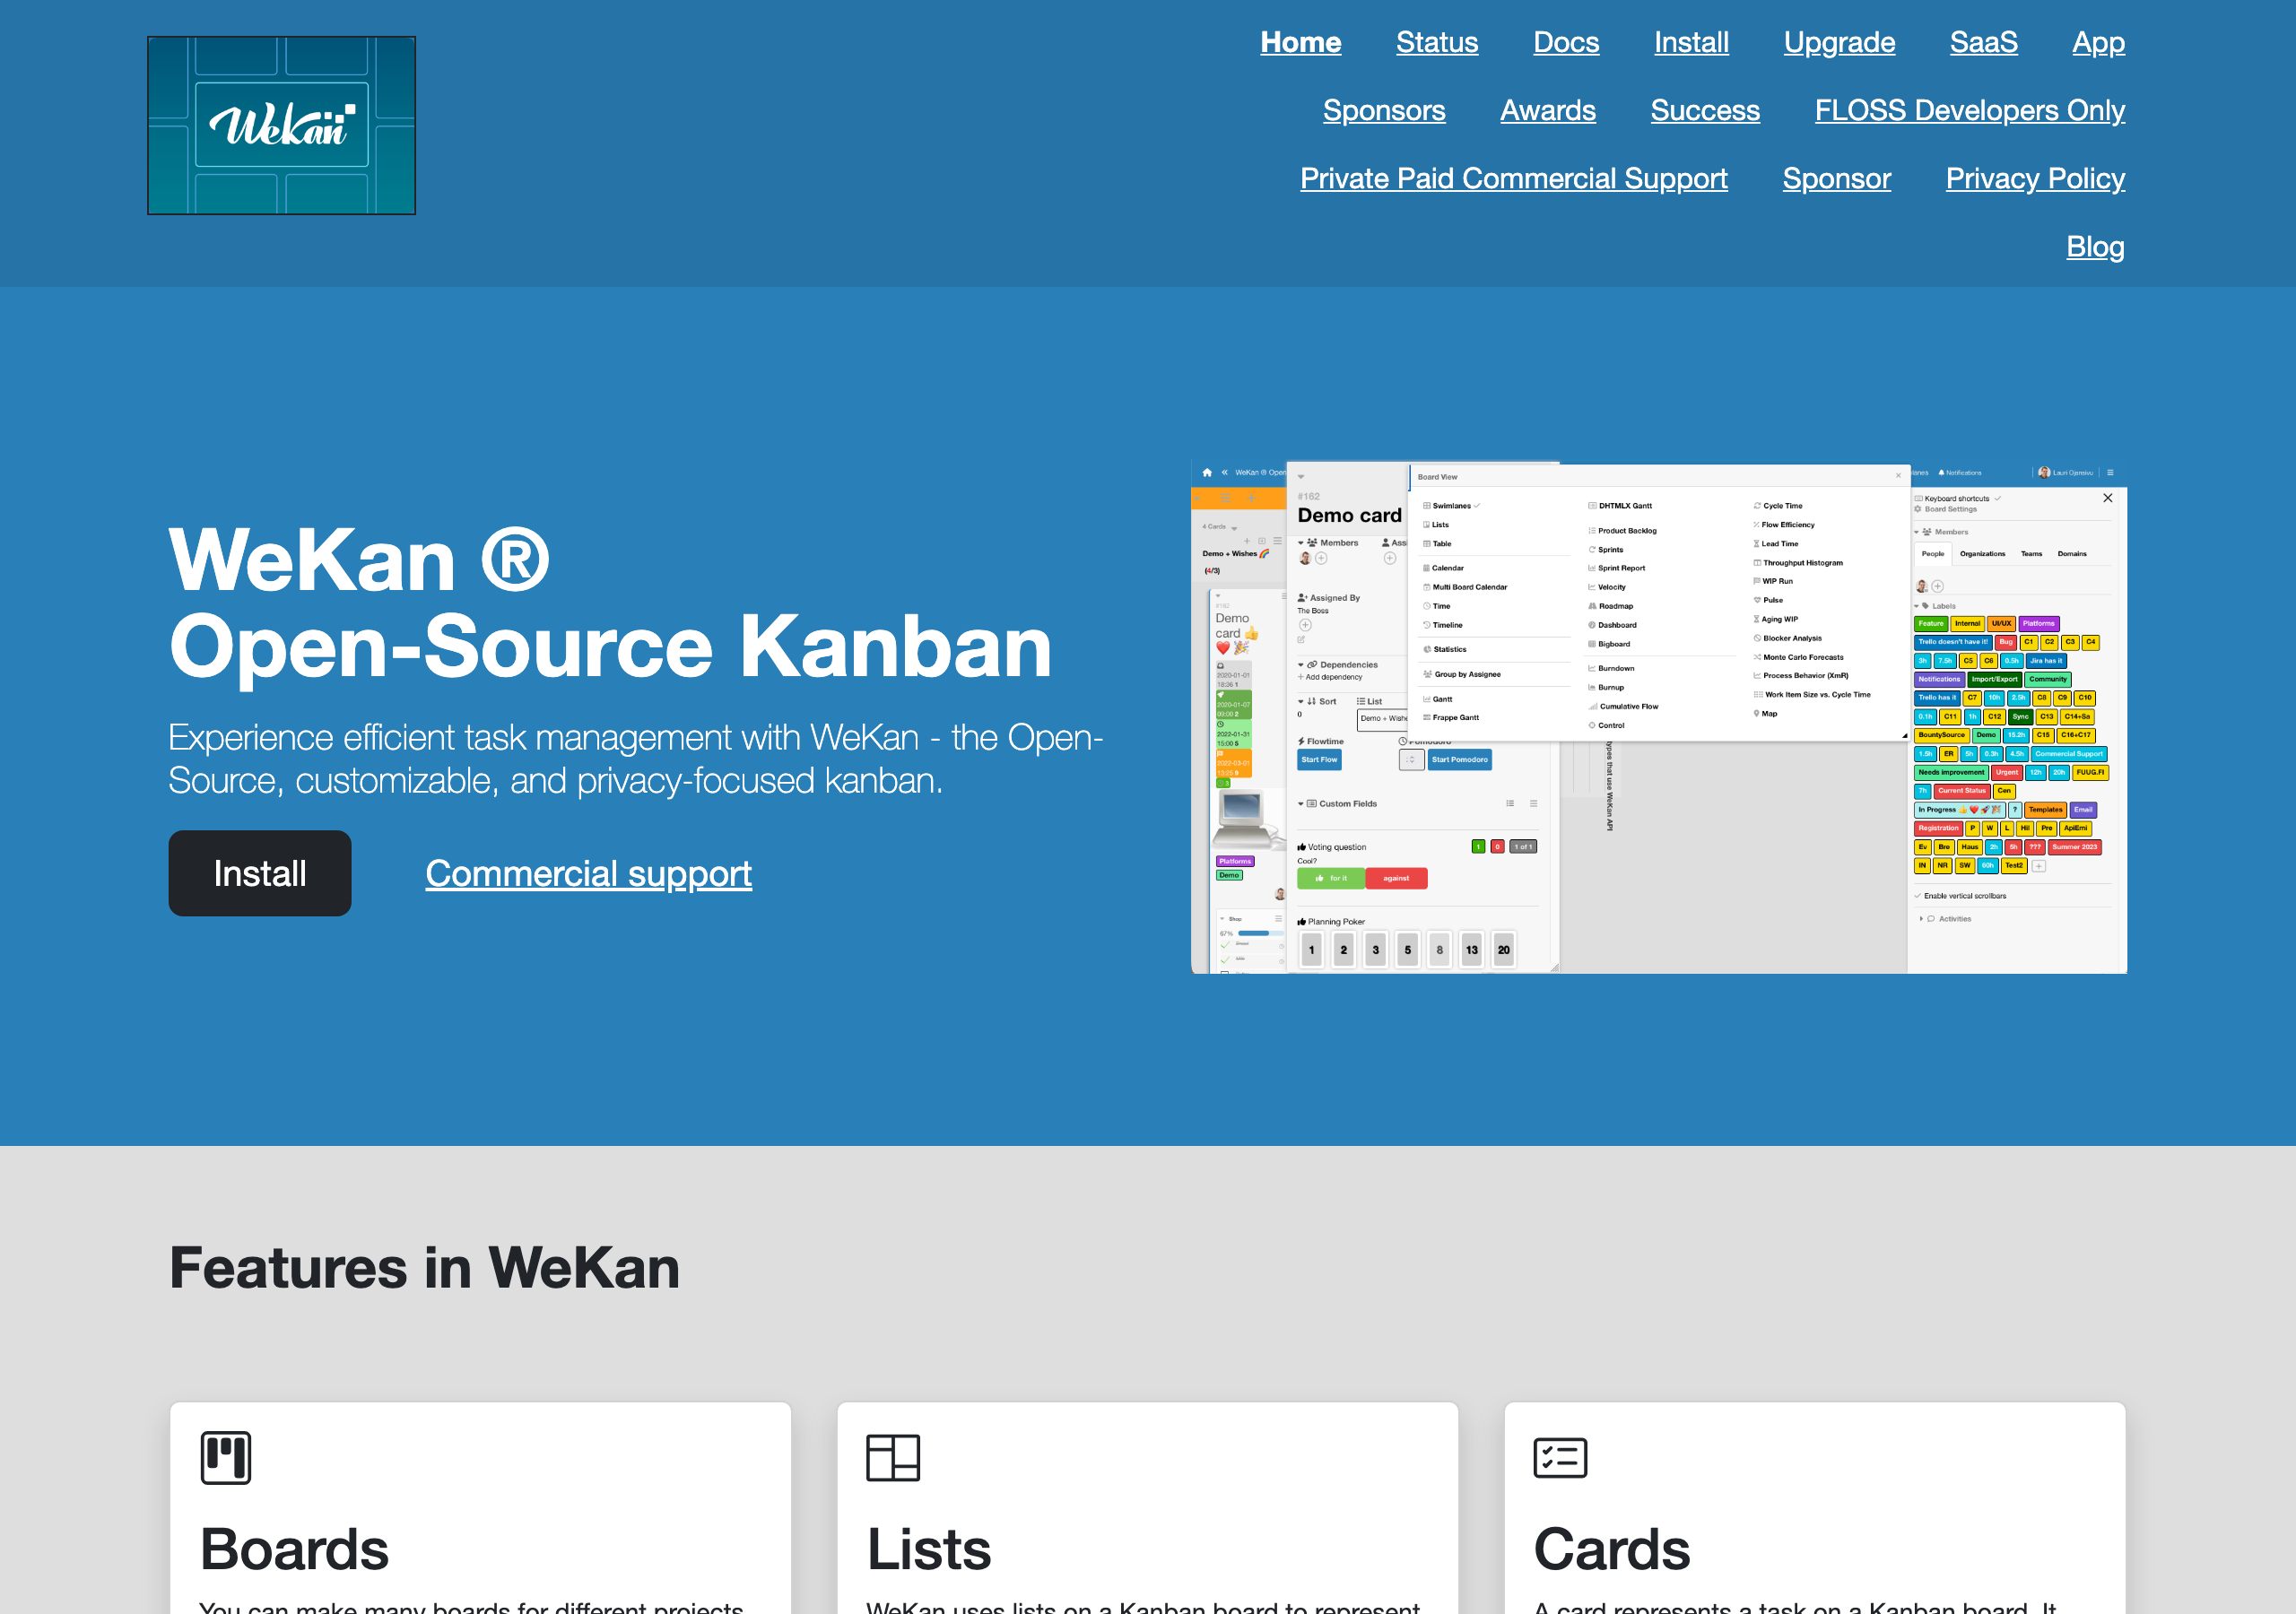This screenshot has width=2296, height=1614.
Task: Open the Upgrade page link
Action: click(x=1839, y=43)
